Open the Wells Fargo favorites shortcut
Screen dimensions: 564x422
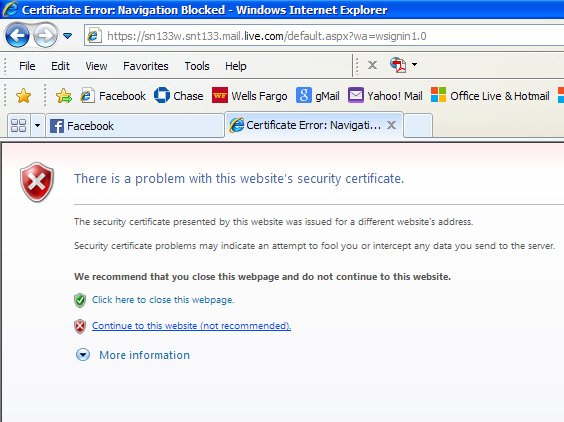250,96
